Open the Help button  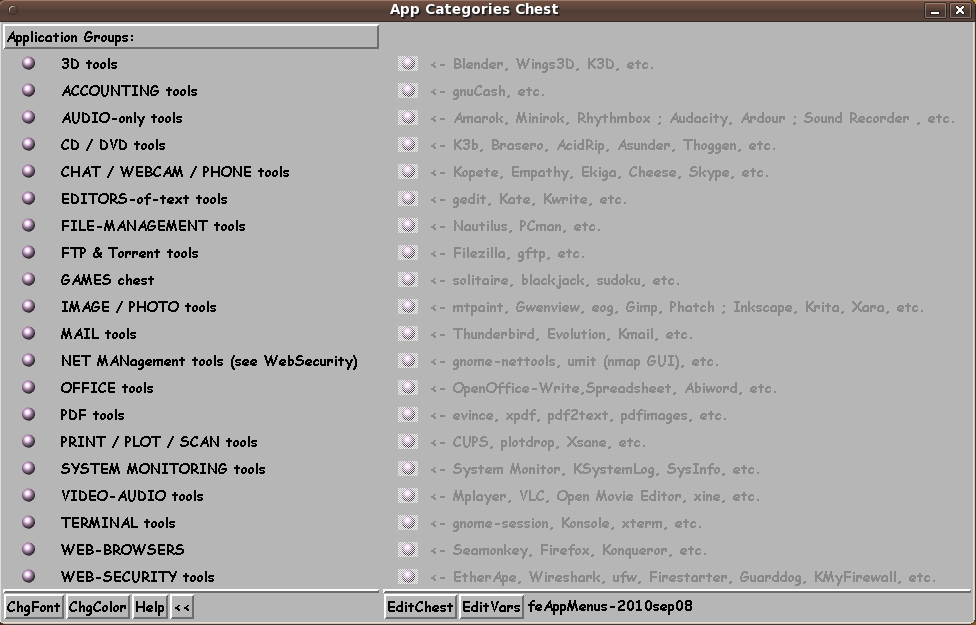coord(150,607)
